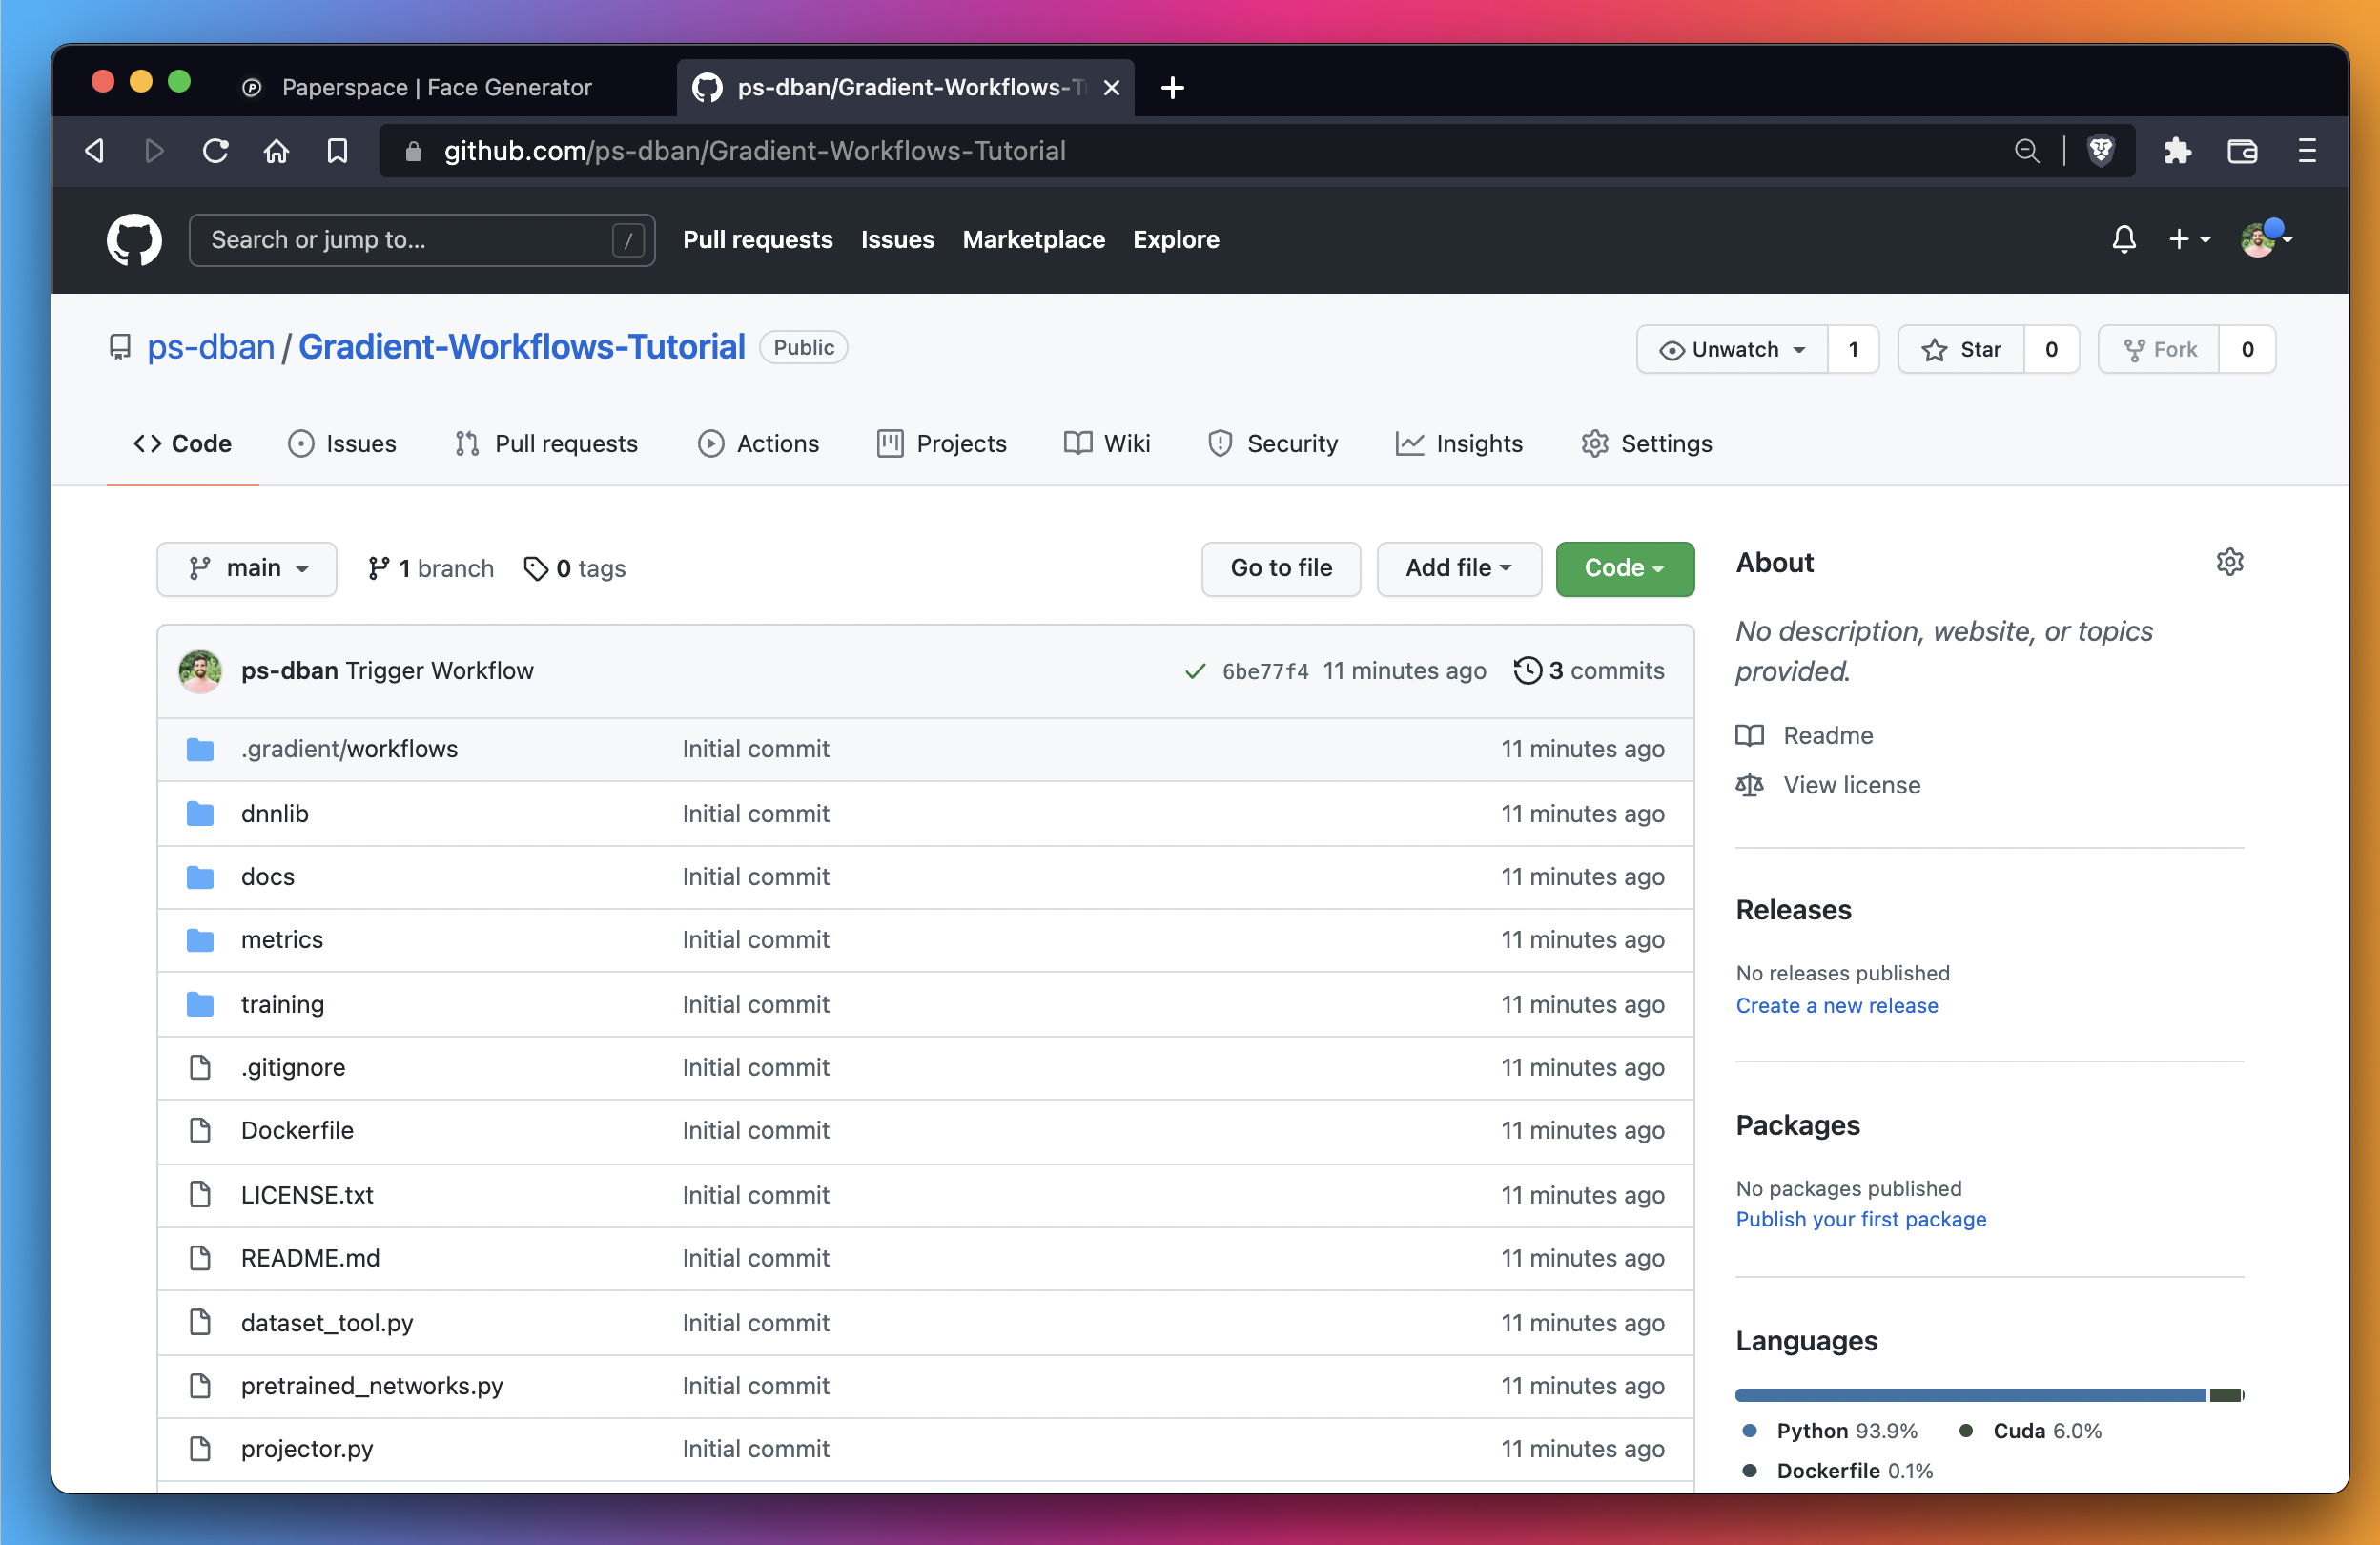
Task: Open the ps-dban owner link
Action: (x=210, y=347)
